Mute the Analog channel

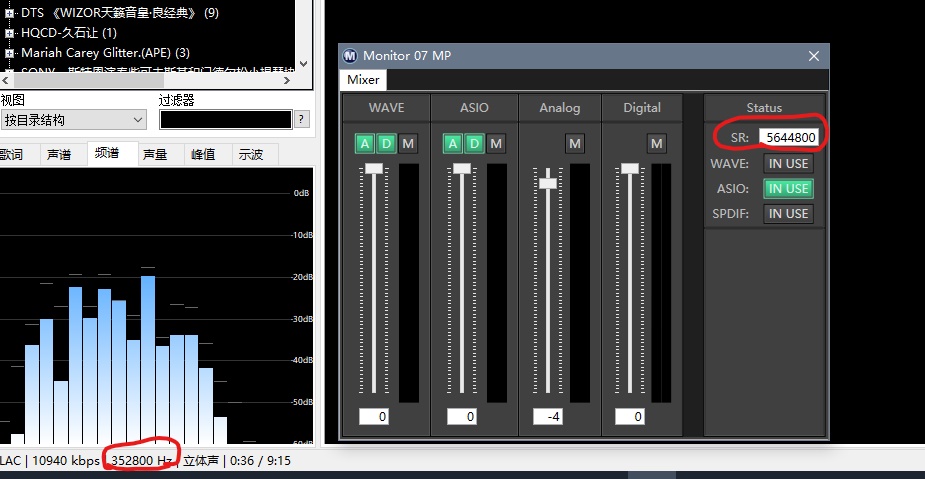574,144
